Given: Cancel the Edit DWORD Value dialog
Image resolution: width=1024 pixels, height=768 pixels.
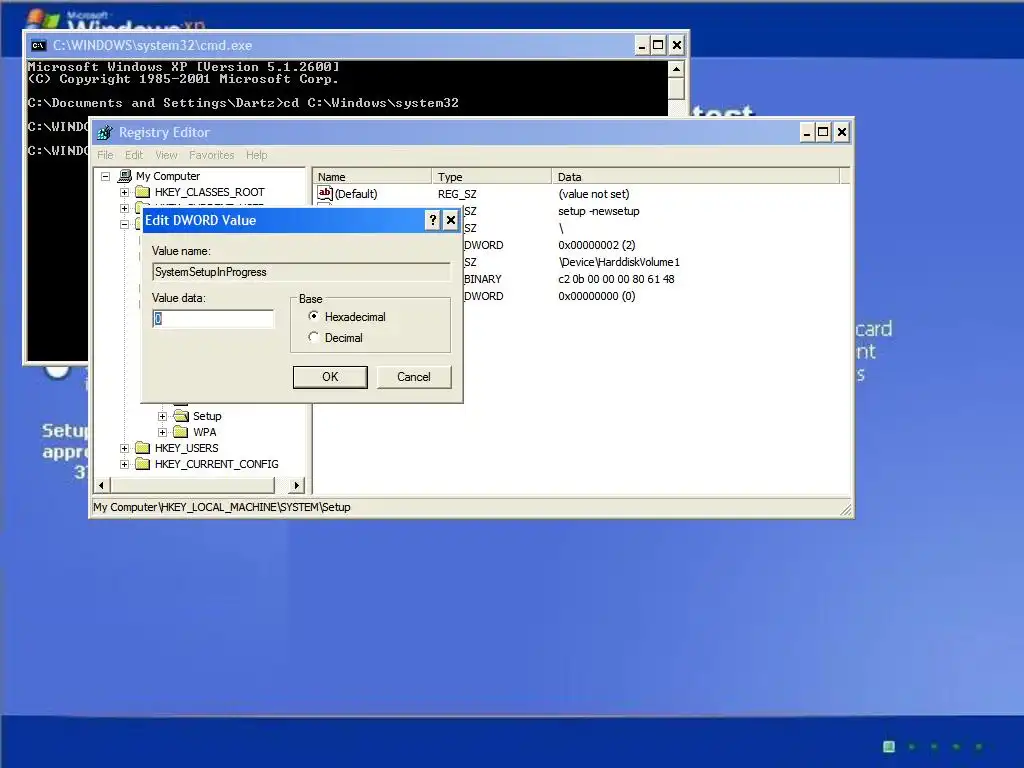Looking at the screenshot, I should (x=413, y=377).
